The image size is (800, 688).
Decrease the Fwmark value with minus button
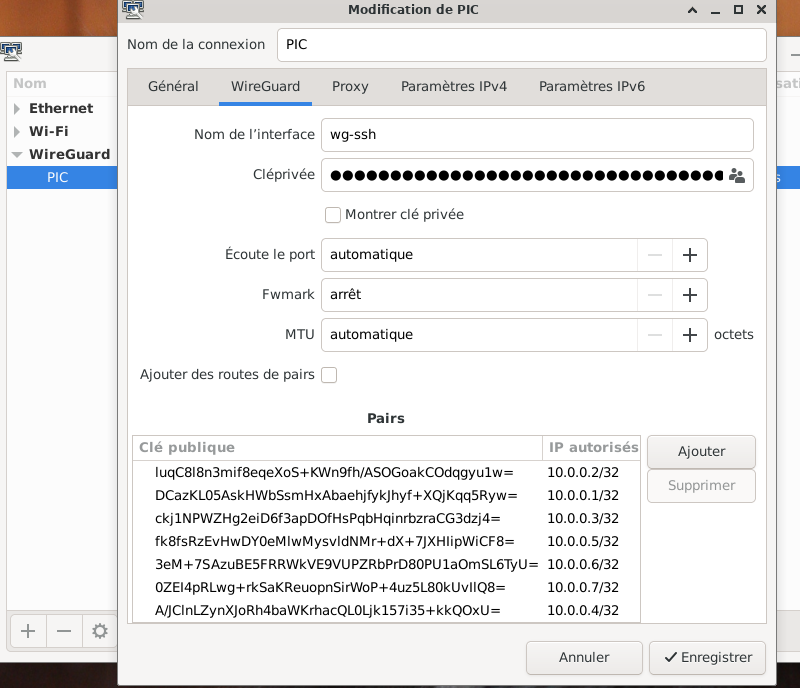coord(655,295)
